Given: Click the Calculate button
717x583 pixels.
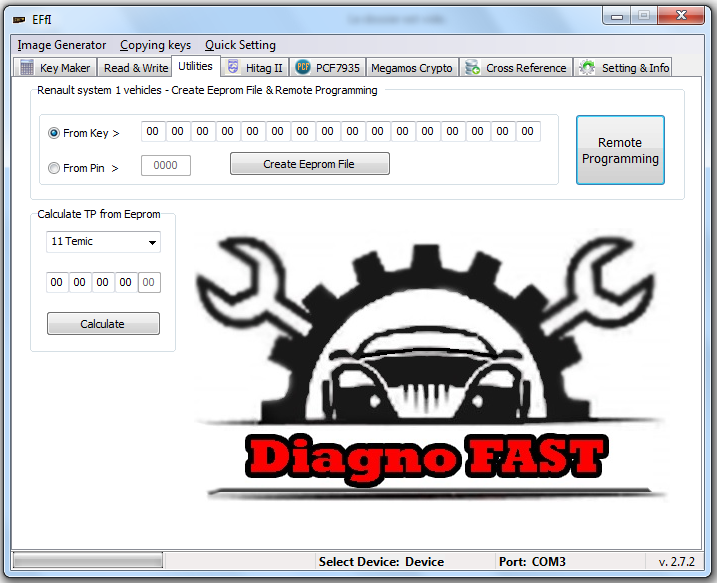Looking at the screenshot, I should pos(103,324).
